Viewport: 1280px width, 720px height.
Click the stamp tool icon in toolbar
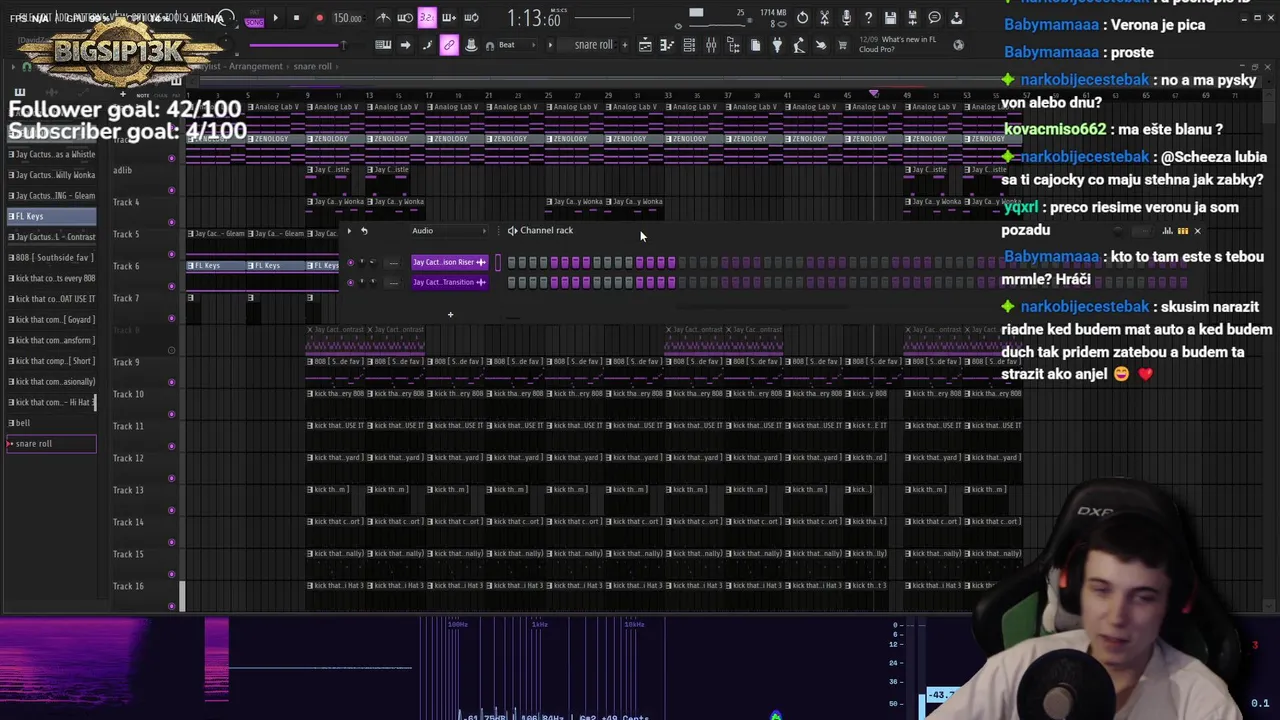[471, 45]
